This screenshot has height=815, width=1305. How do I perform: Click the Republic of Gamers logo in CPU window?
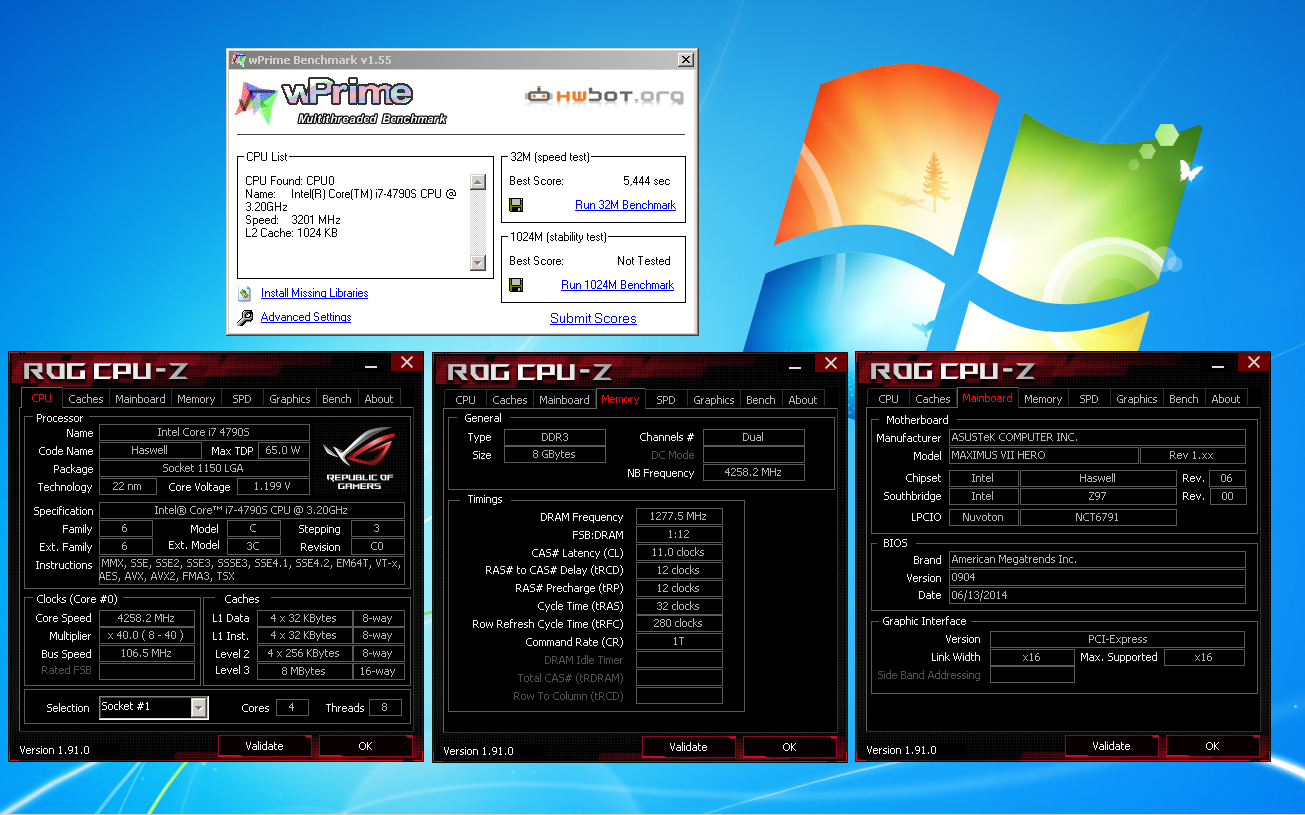click(360, 459)
